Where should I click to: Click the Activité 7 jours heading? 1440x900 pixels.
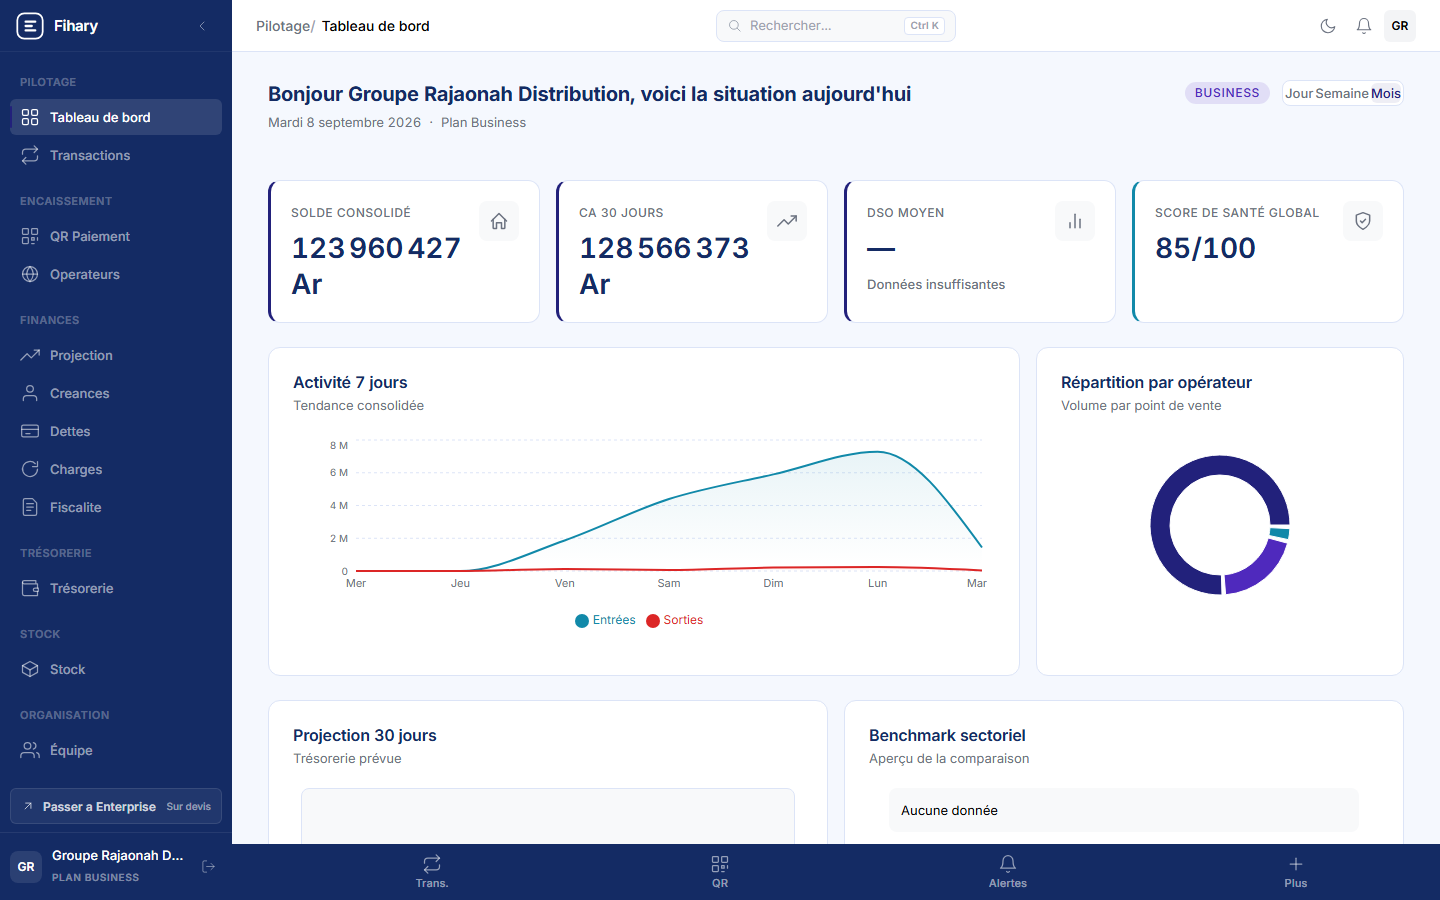350,382
